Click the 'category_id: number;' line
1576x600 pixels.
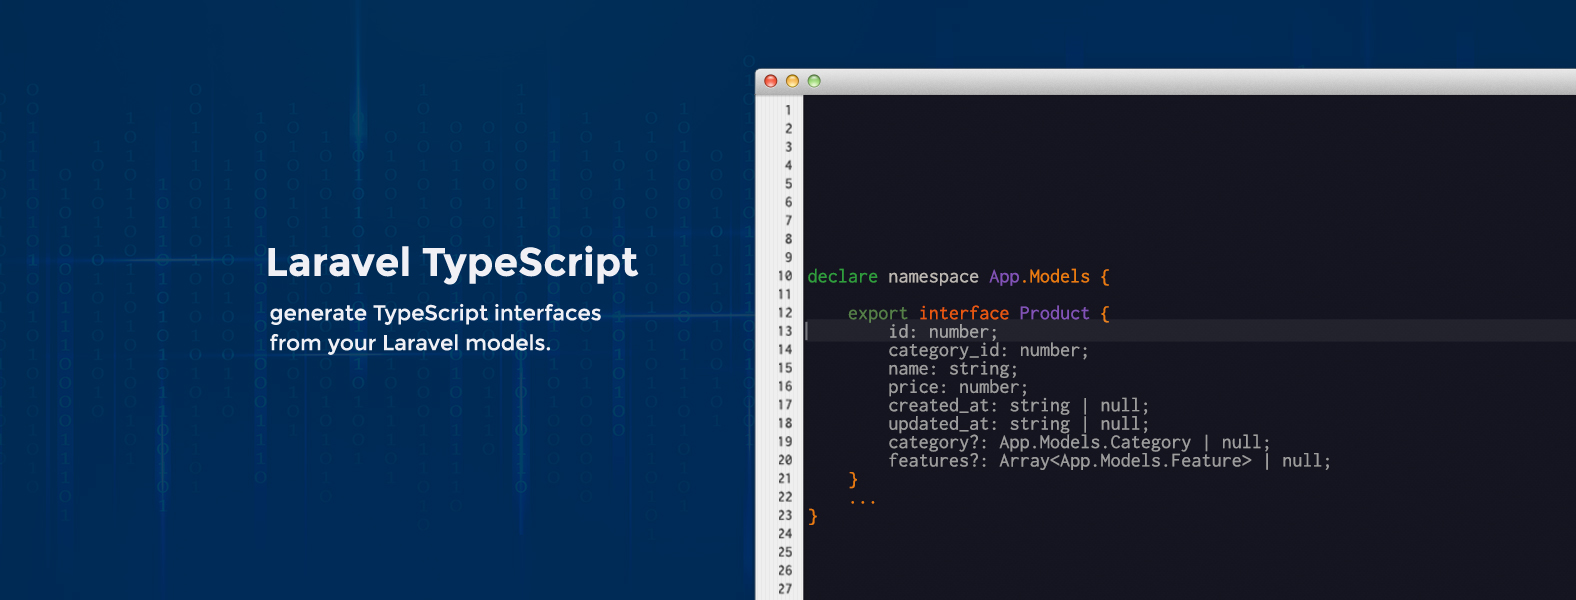pyautogui.click(x=988, y=351)
